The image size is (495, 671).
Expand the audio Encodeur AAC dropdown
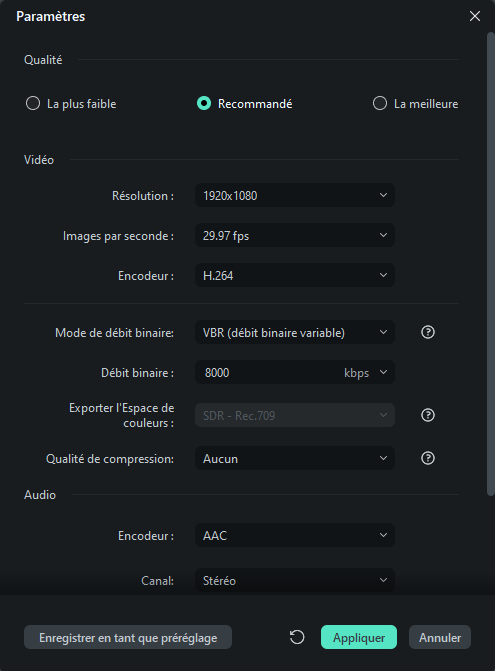295,535
